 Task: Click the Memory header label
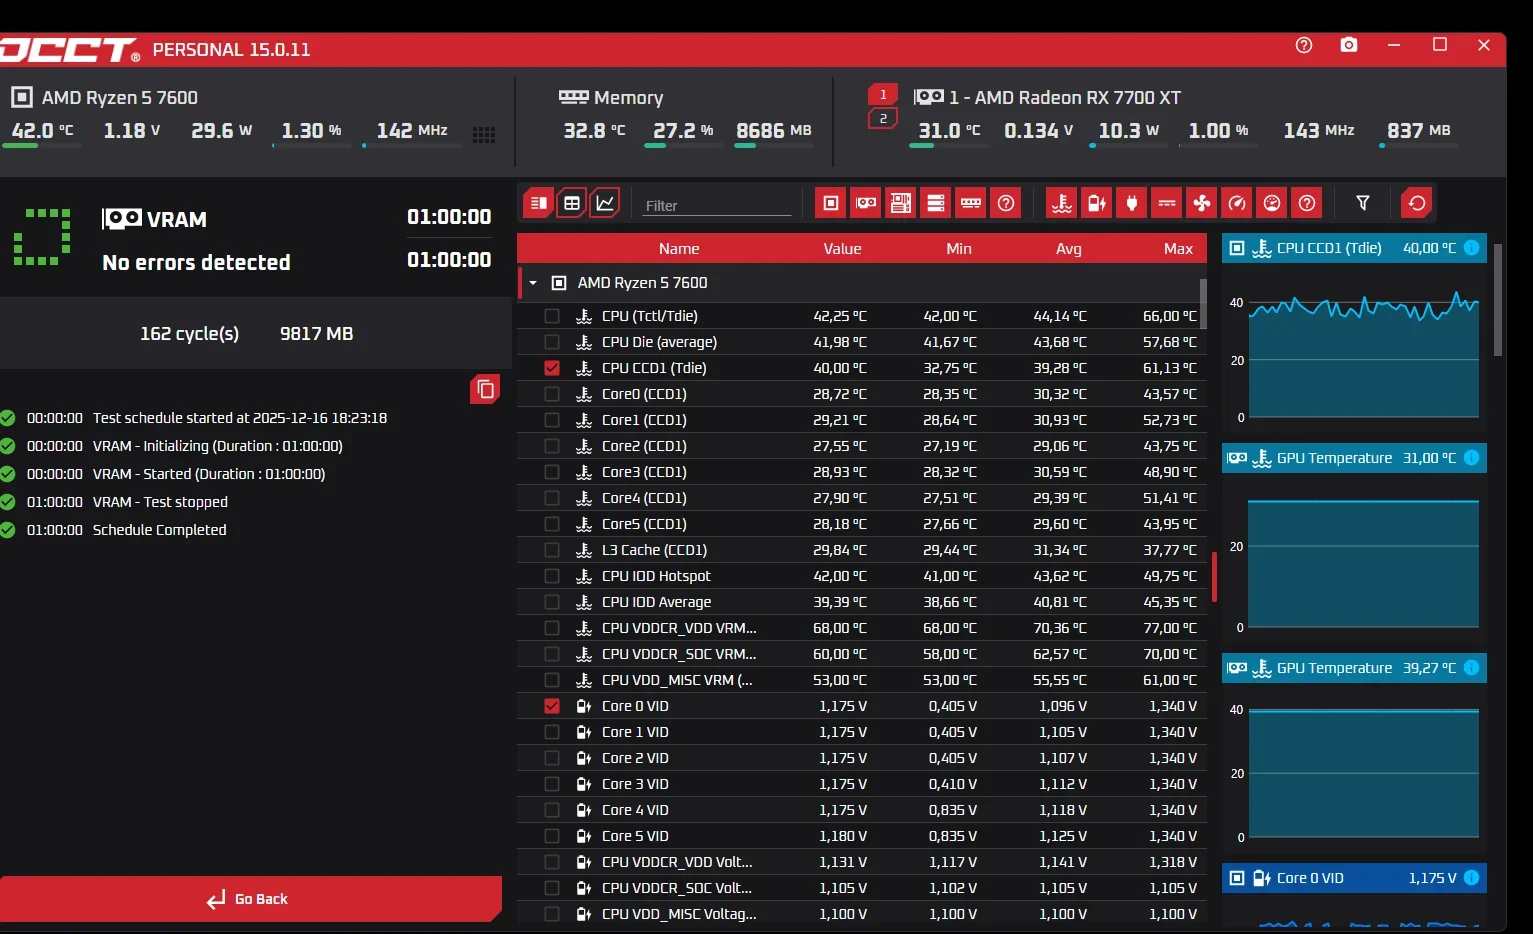(628, 97)
